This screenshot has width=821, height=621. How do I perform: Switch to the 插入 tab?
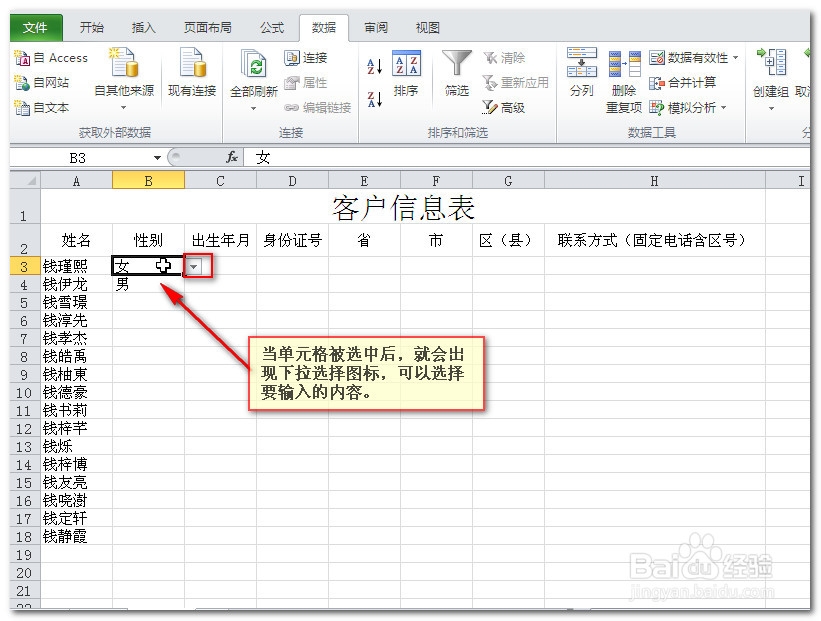143,28
